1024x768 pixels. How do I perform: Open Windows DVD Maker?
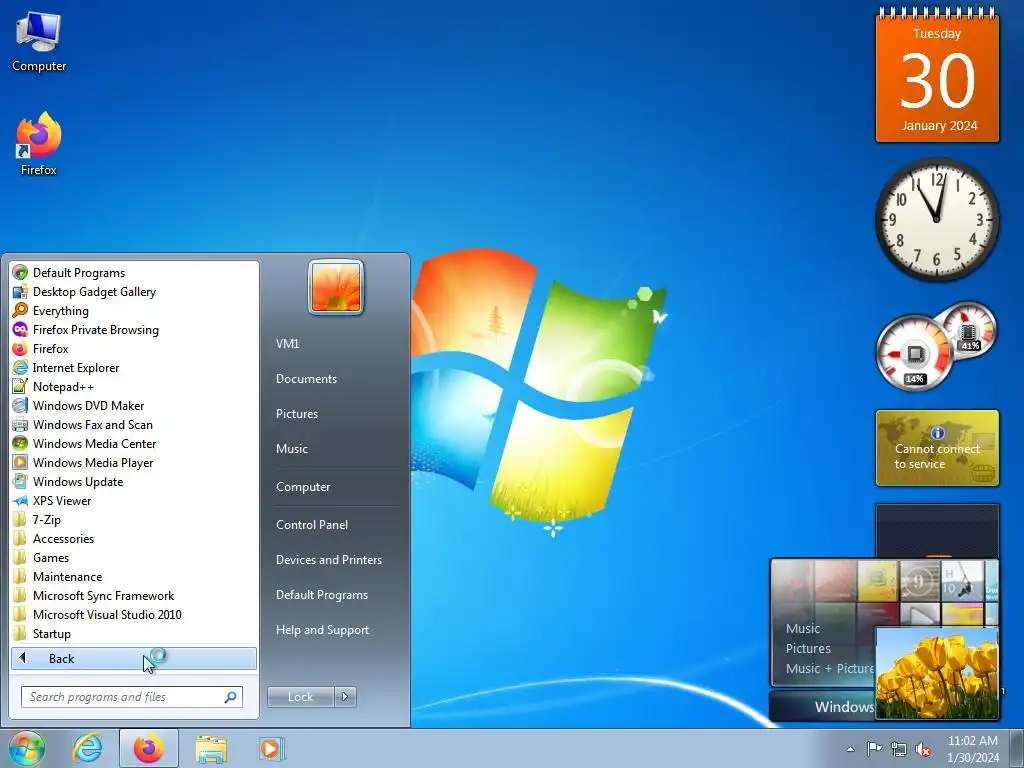135,406
